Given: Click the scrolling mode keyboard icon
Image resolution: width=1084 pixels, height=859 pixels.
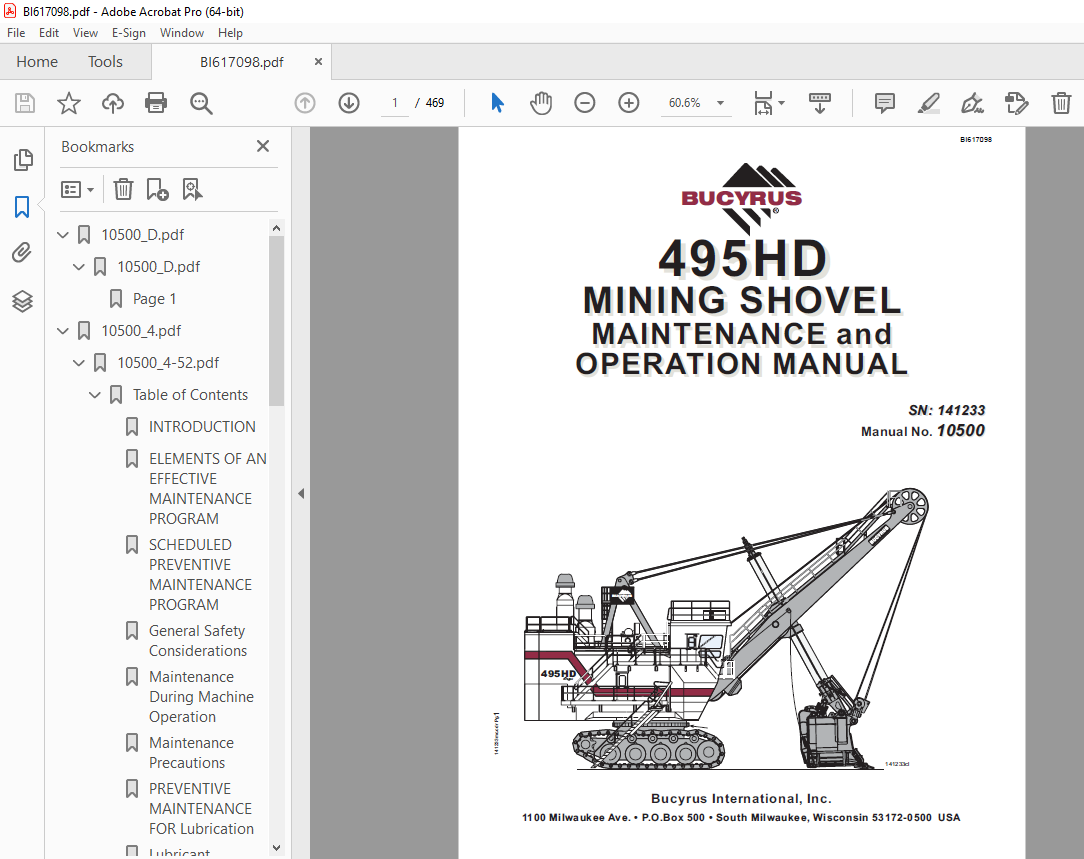Looking at the screenshot, I should pyautogui.click(x=820, y=103).
